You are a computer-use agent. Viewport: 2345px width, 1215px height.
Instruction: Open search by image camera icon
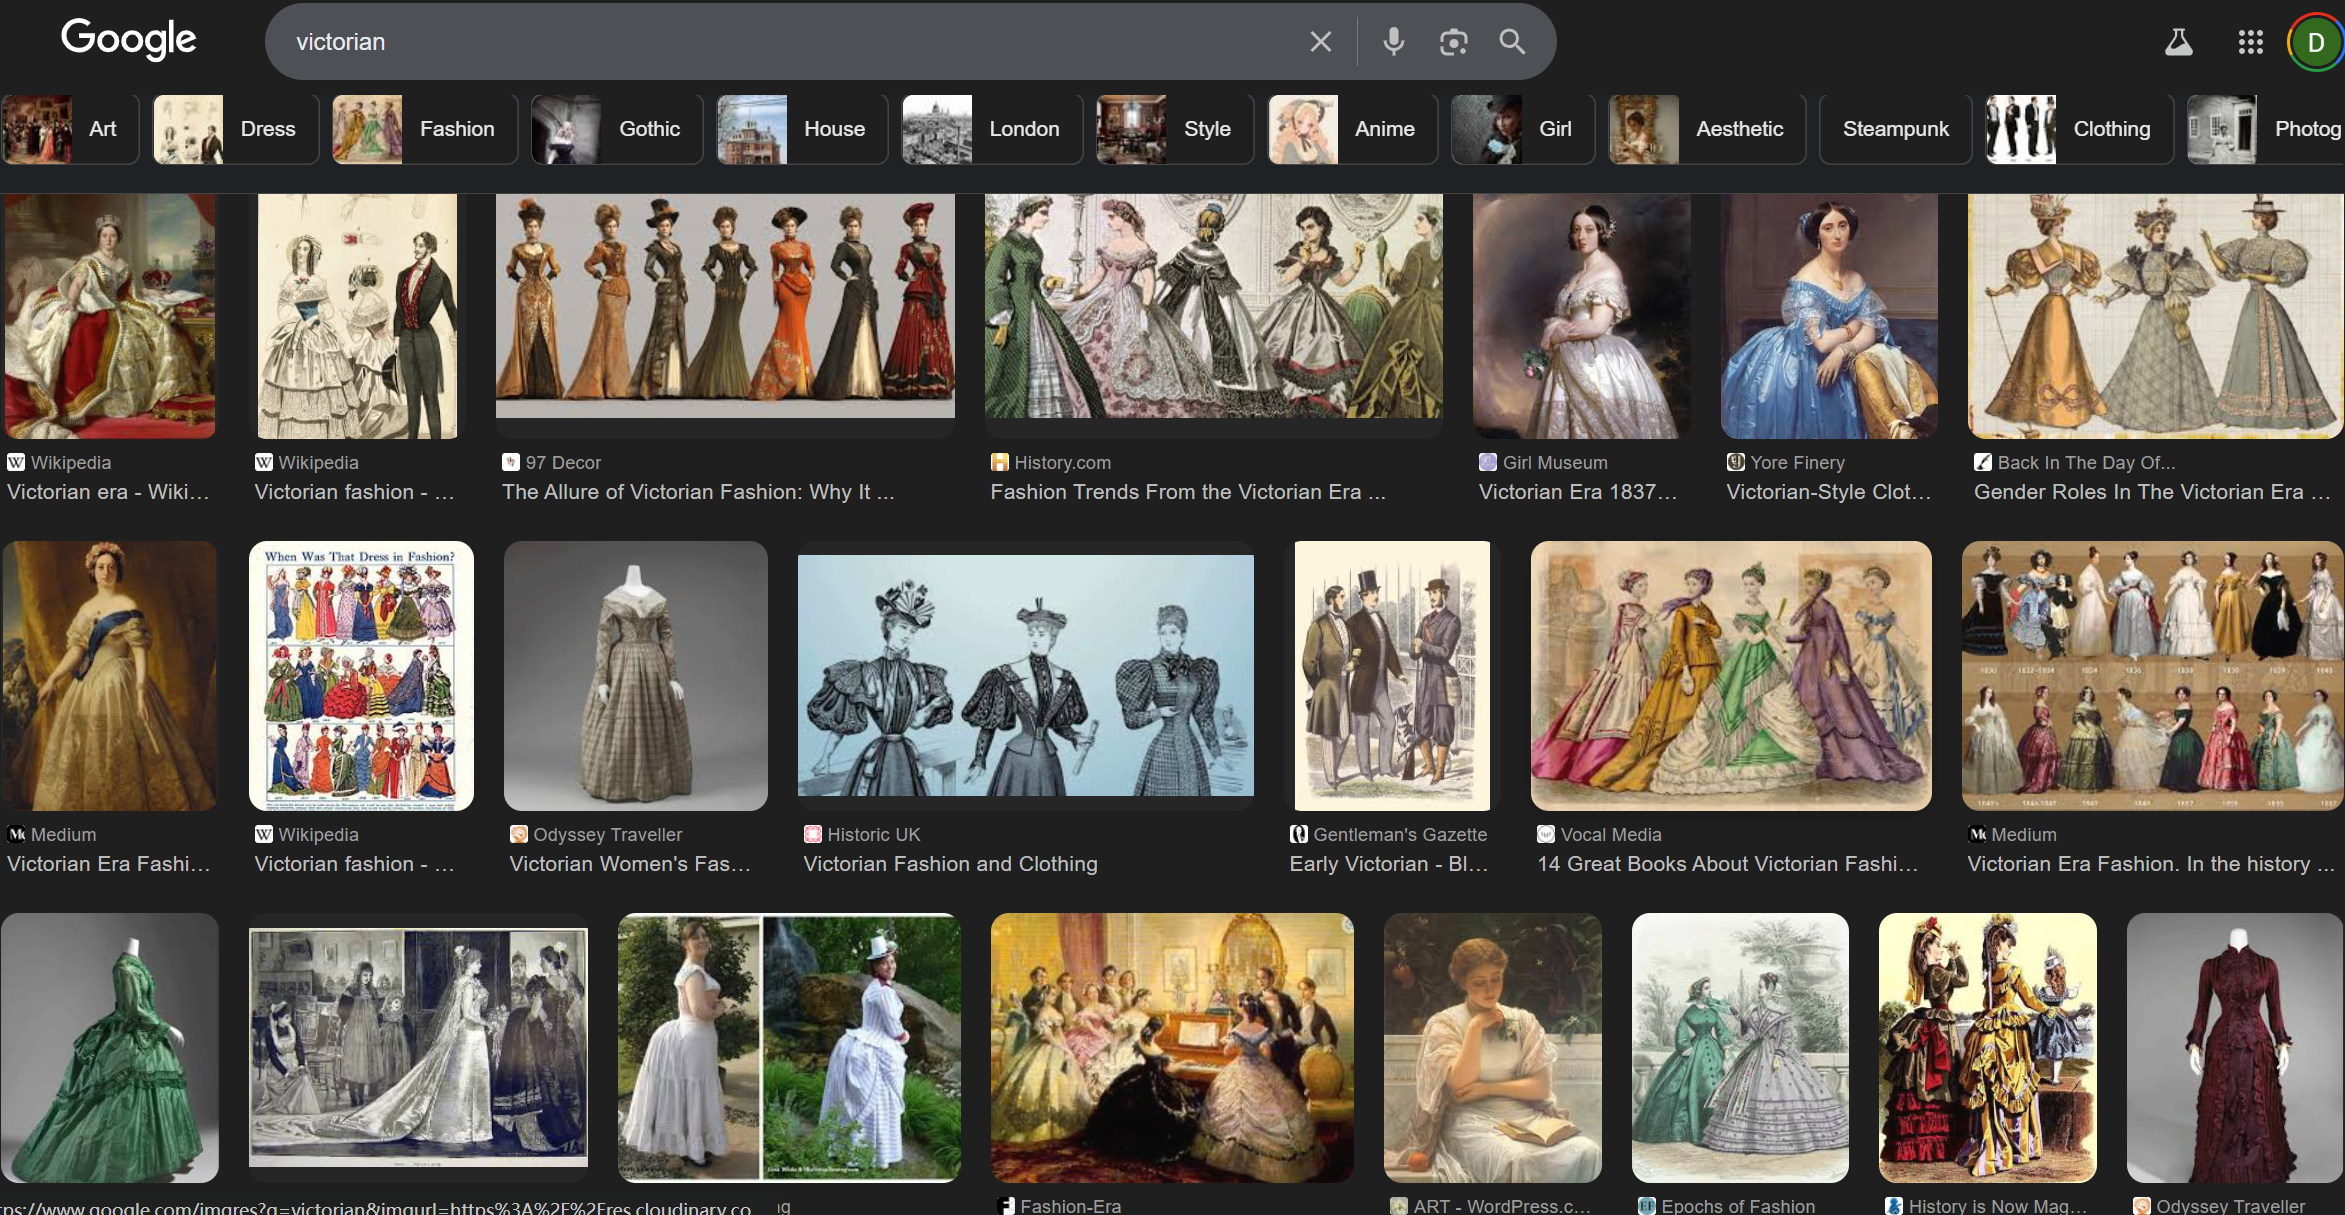pos(1453,42)
